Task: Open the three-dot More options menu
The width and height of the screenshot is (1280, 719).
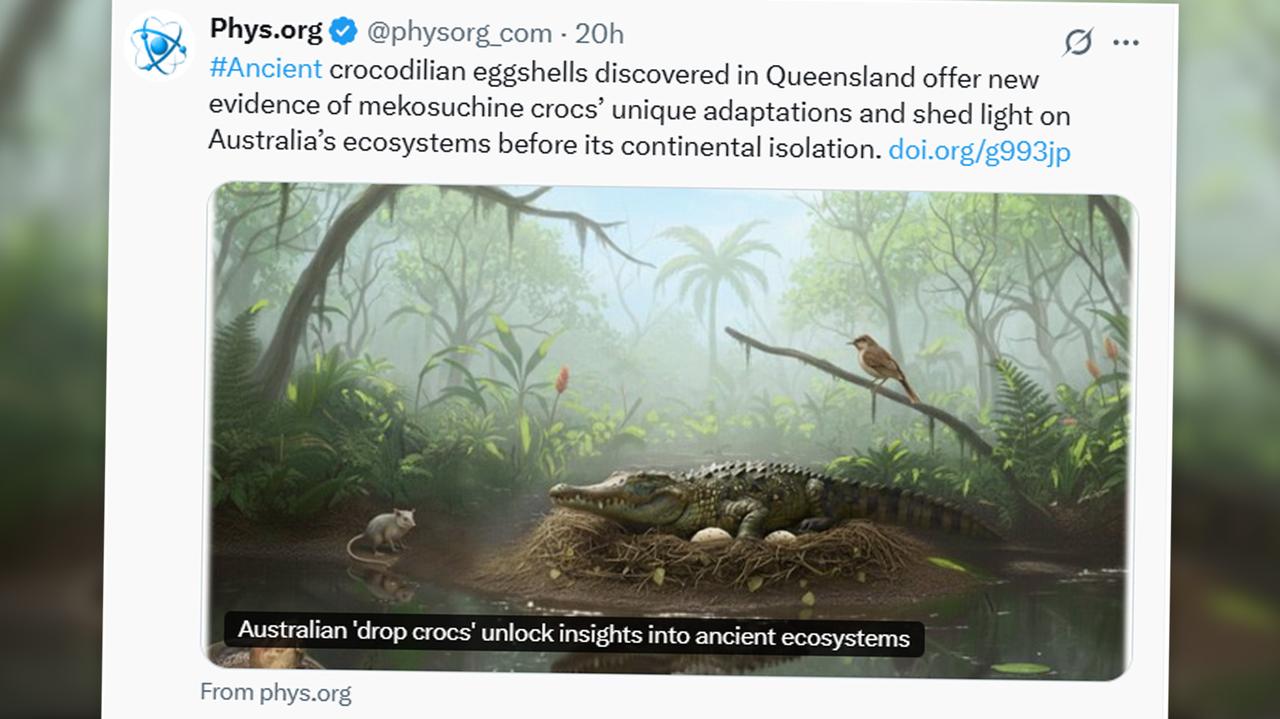Action: [x=1126, y=43]
